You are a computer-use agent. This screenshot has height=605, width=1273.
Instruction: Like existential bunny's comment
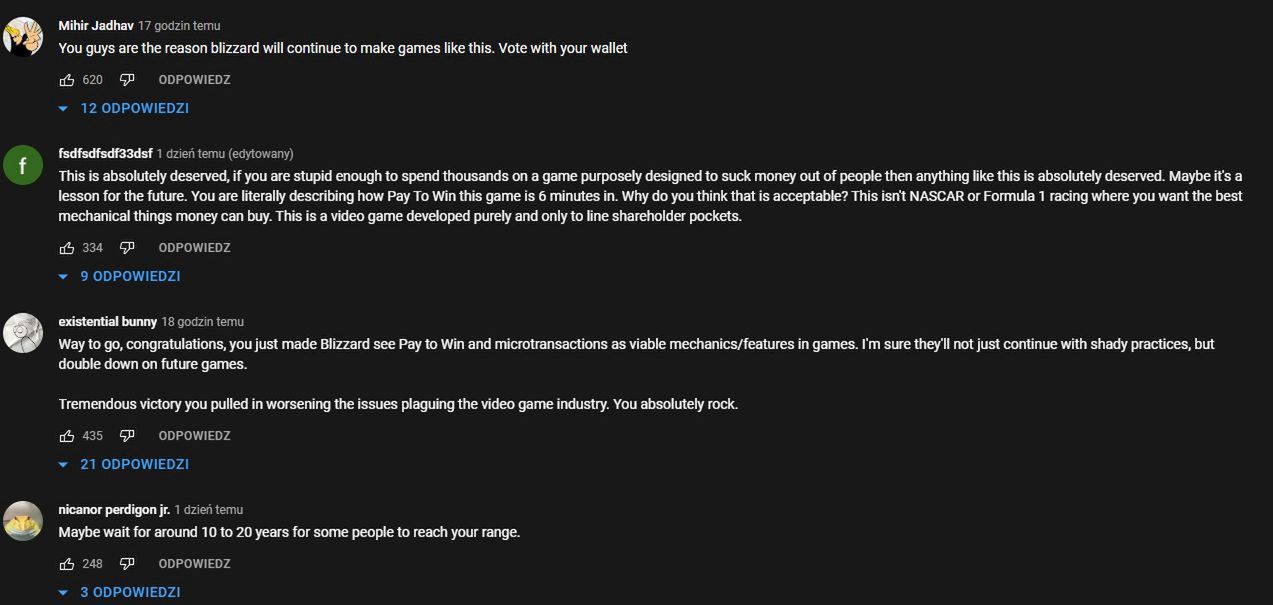67,436
